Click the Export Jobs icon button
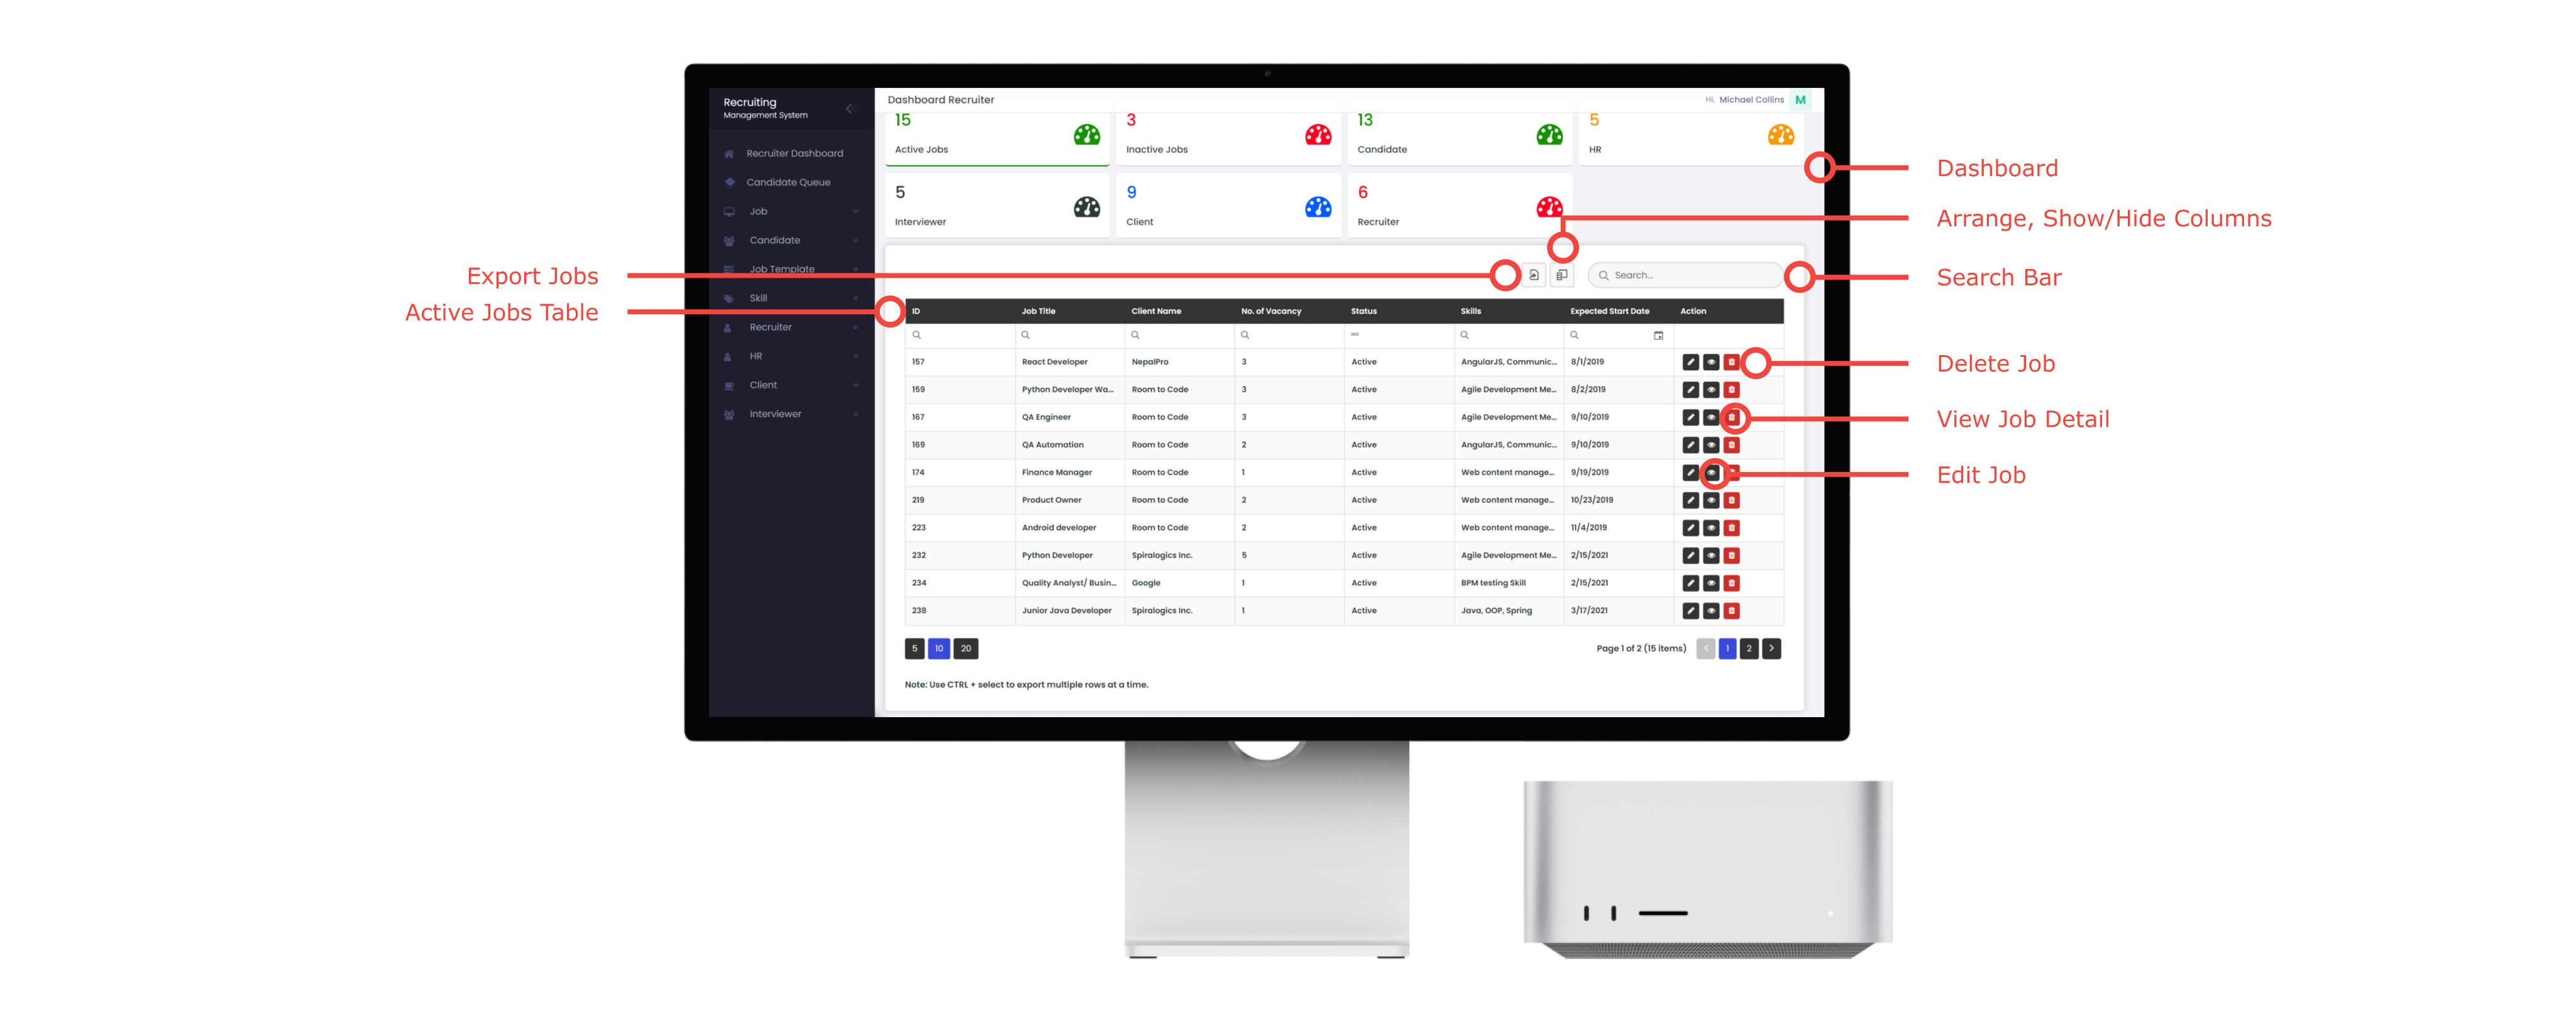2576x1022 pixels. 1534,275
